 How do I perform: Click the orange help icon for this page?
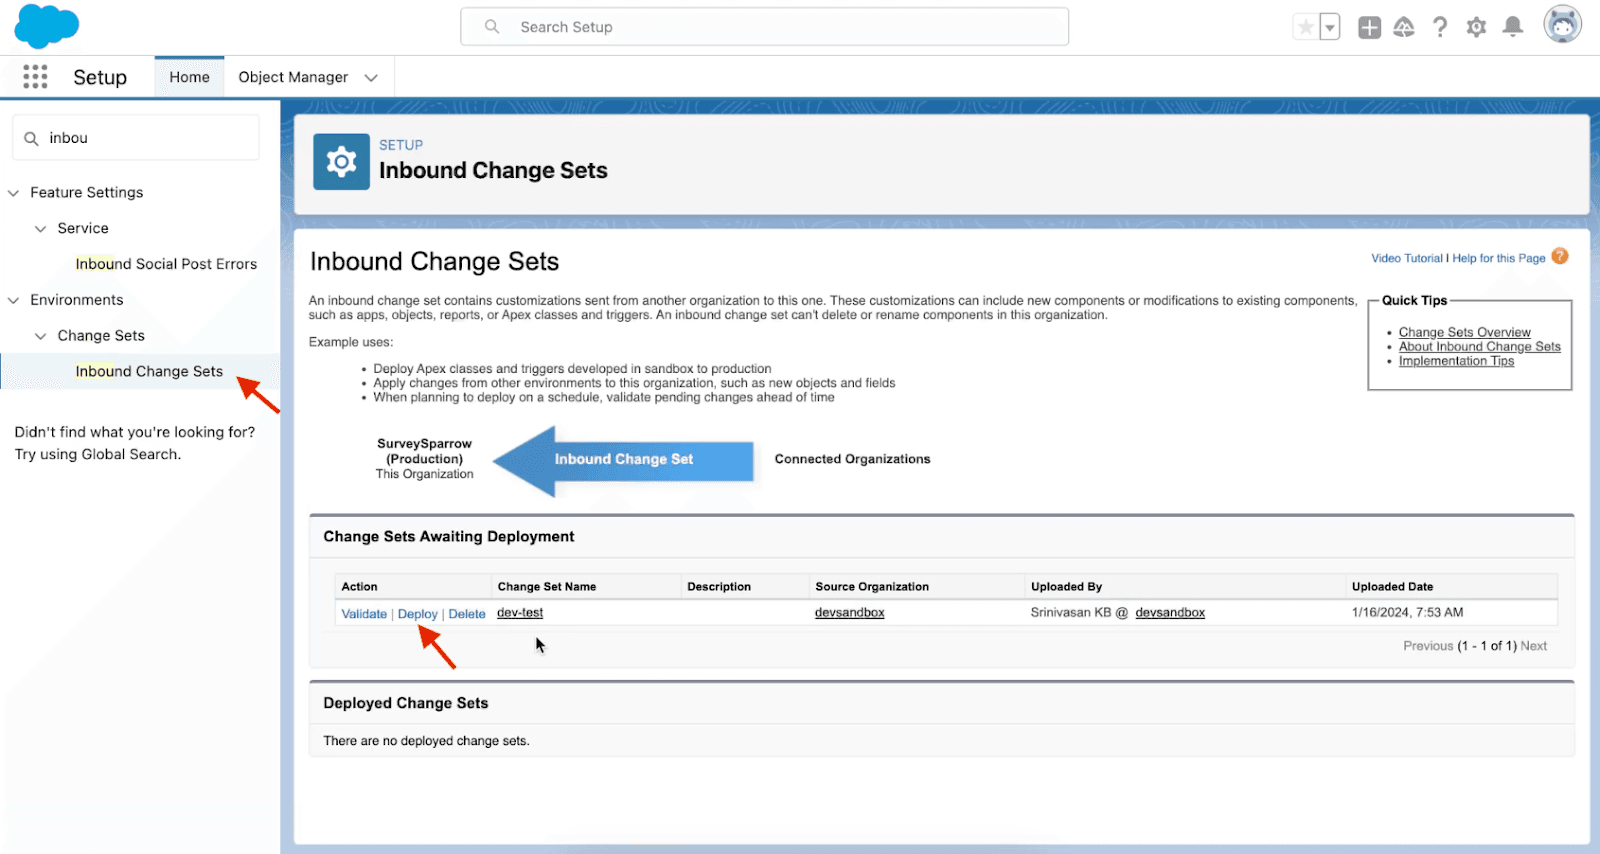1560,257
